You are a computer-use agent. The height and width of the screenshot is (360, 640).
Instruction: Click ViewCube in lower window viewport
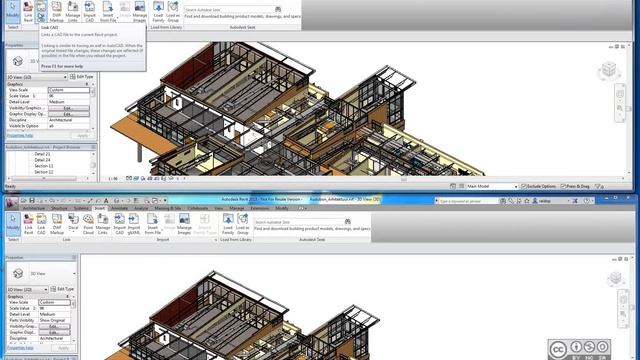pos(616,279)
